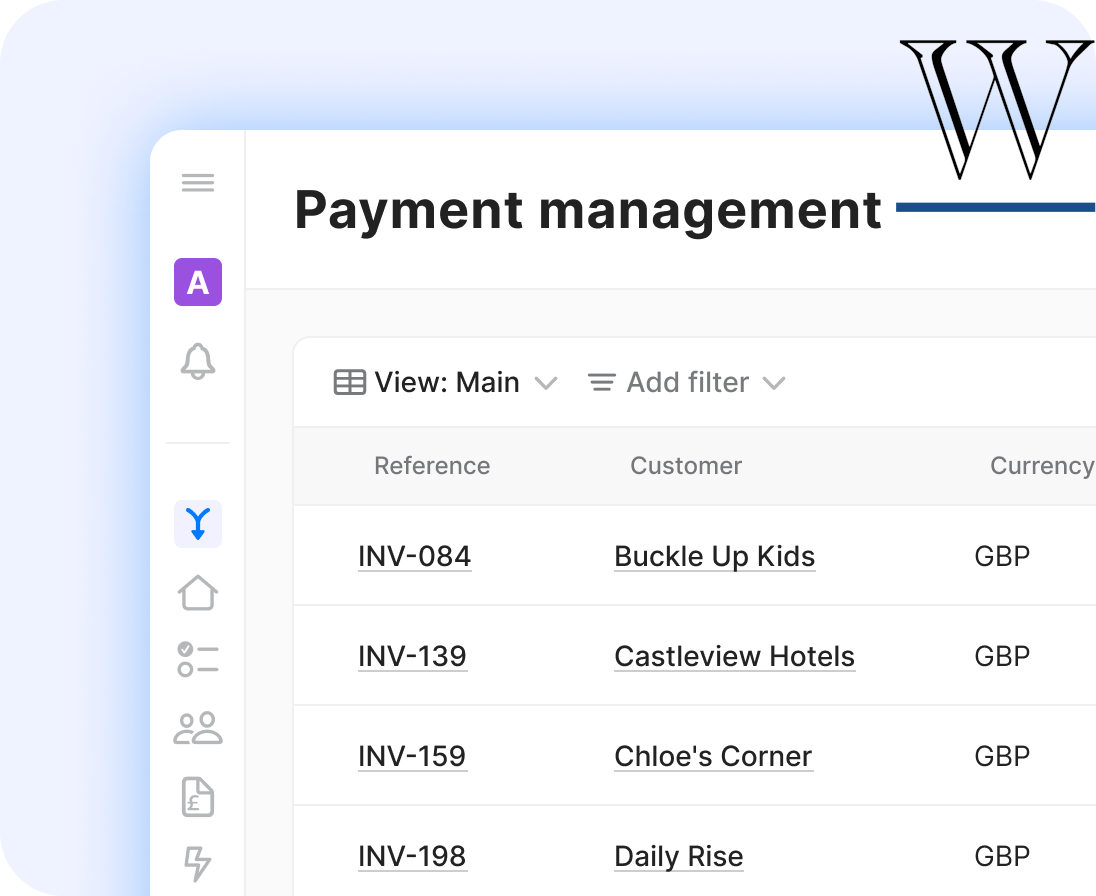The height and width of the screenshot is (896, 1096).
Task: Click the Chloe's Corner customer link
Action: coord(713,756)
